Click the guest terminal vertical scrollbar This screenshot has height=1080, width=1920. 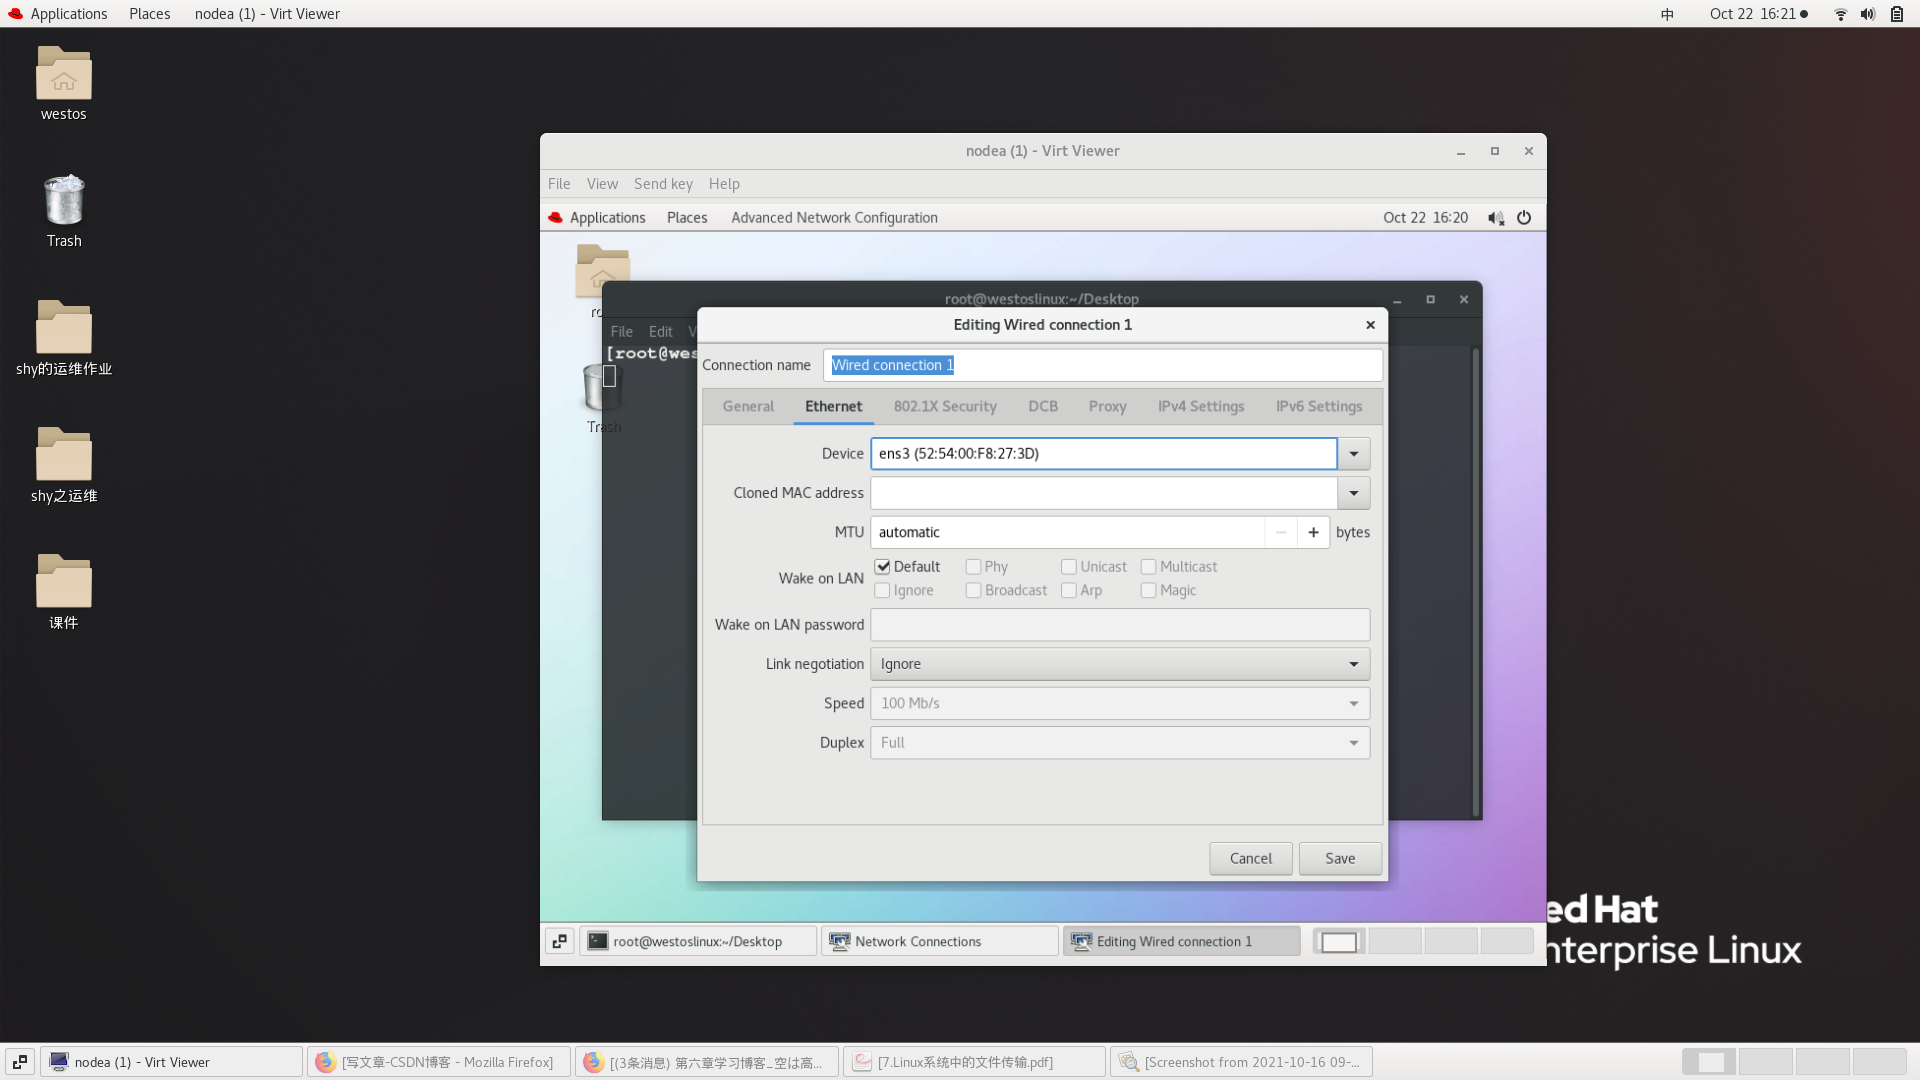click(1475, 582)
